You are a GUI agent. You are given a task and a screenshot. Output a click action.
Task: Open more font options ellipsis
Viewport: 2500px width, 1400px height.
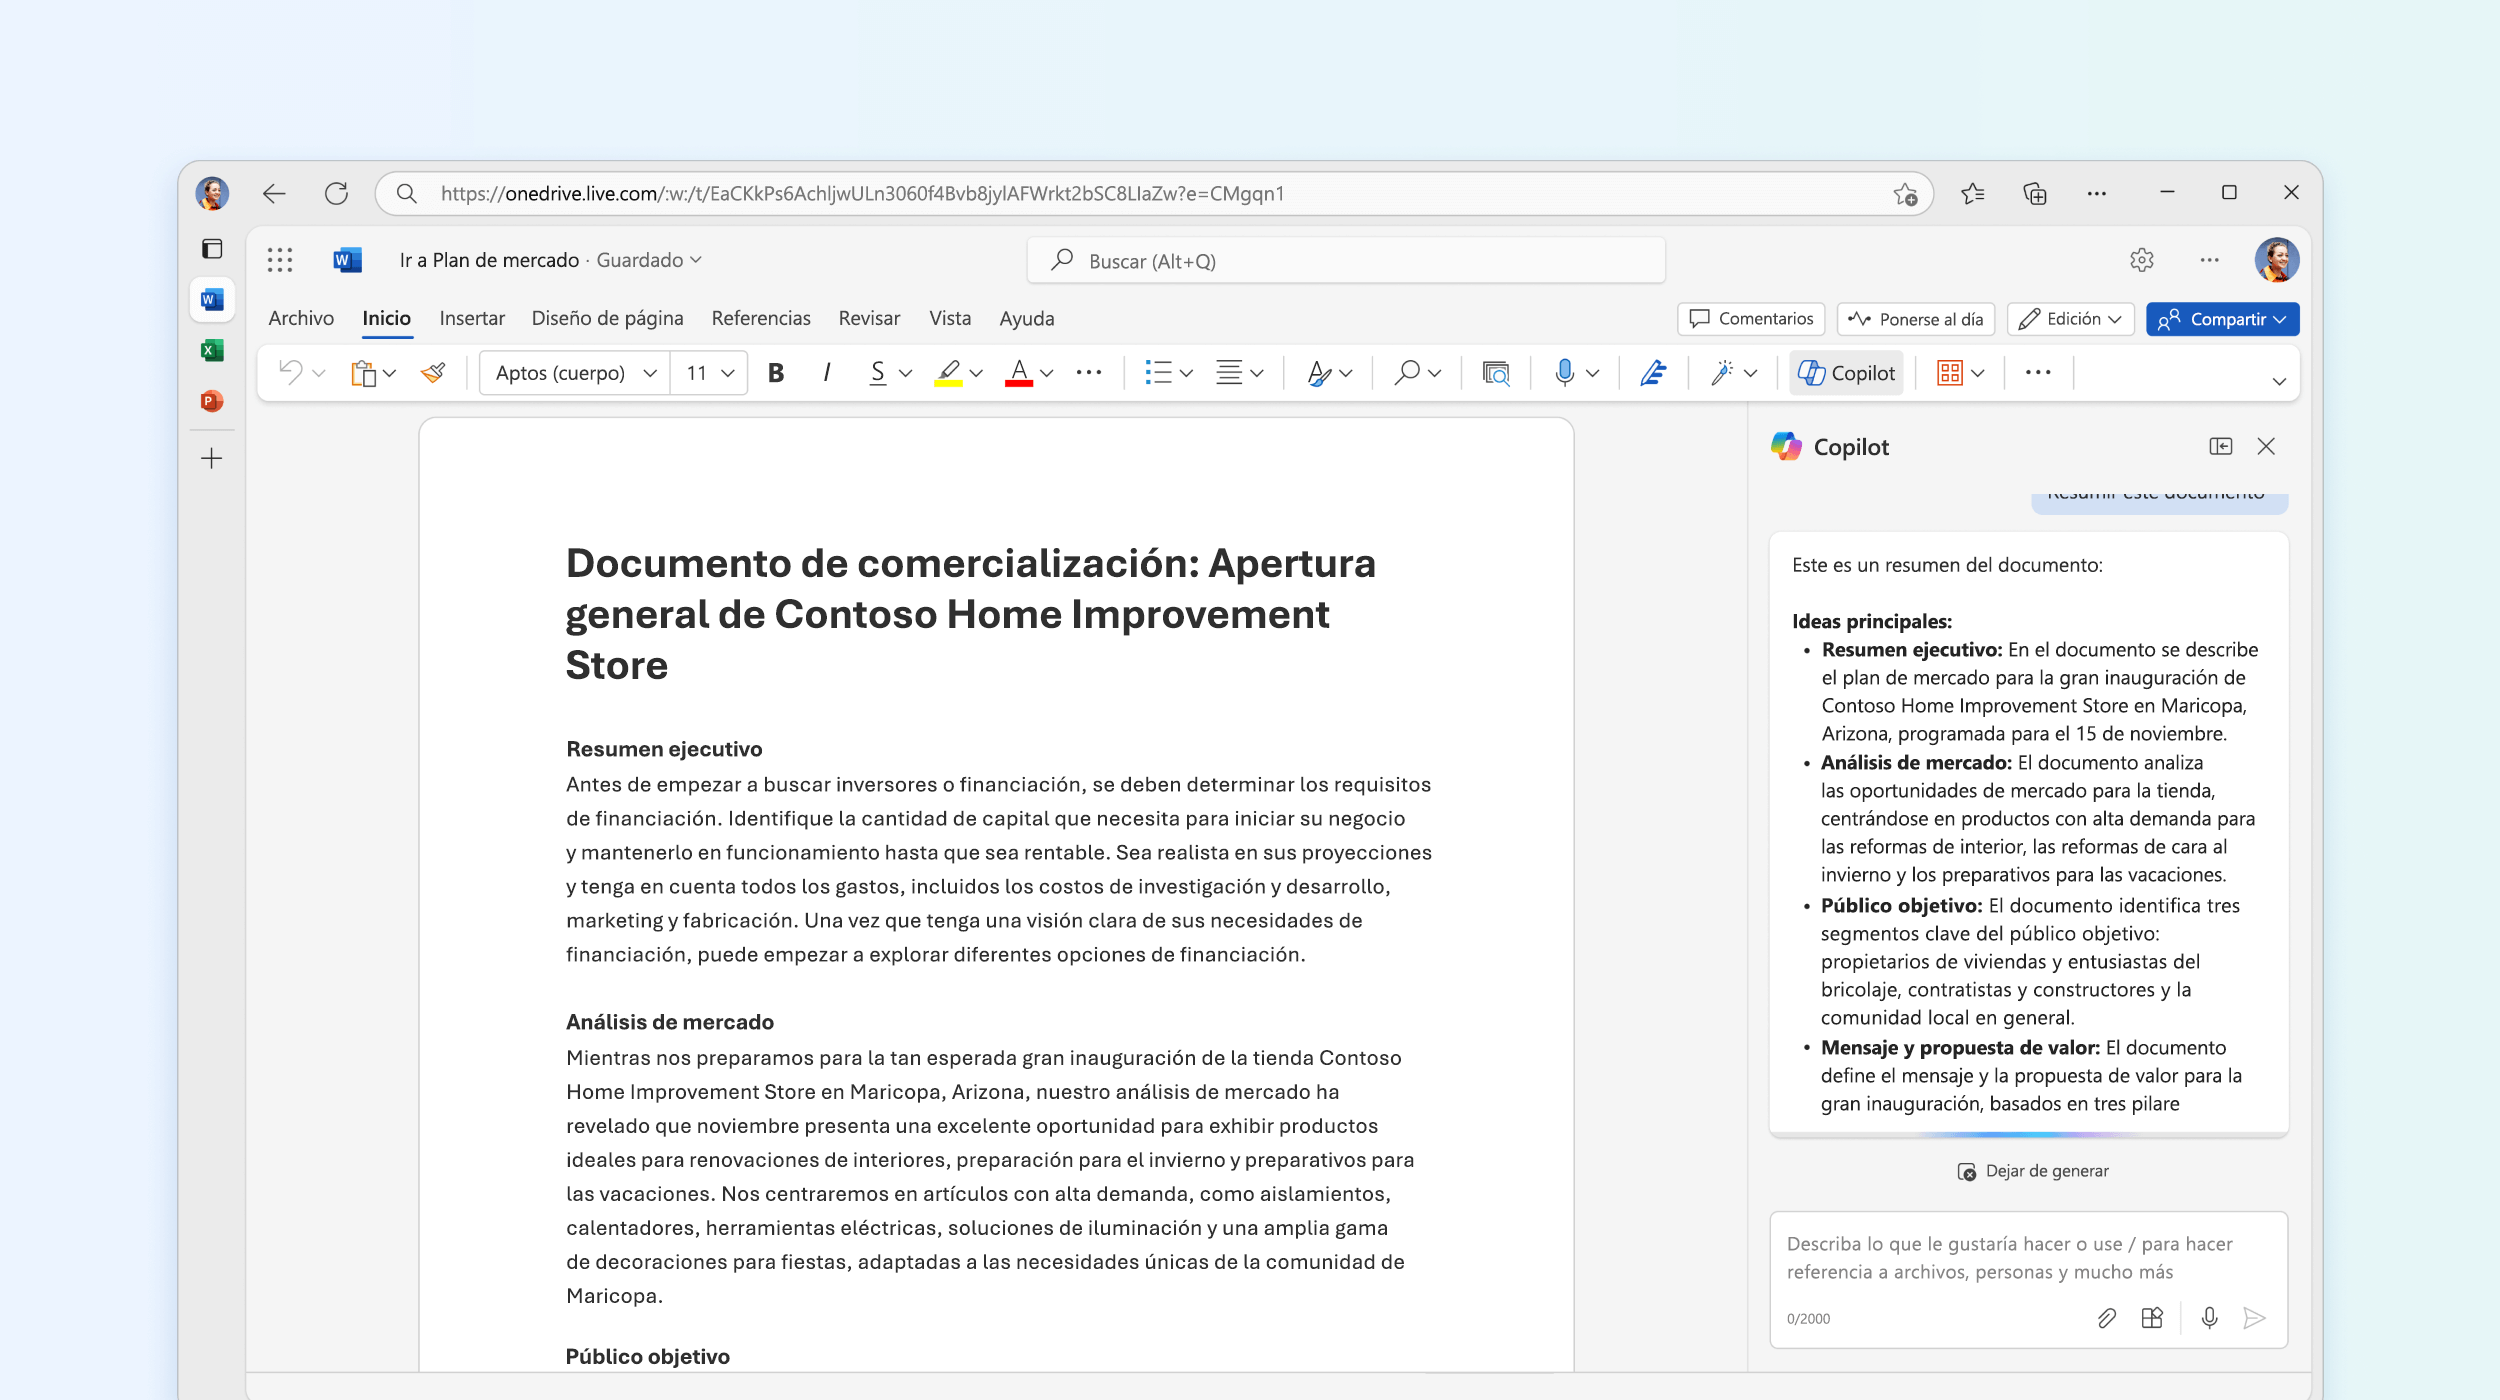point(1089,373)
